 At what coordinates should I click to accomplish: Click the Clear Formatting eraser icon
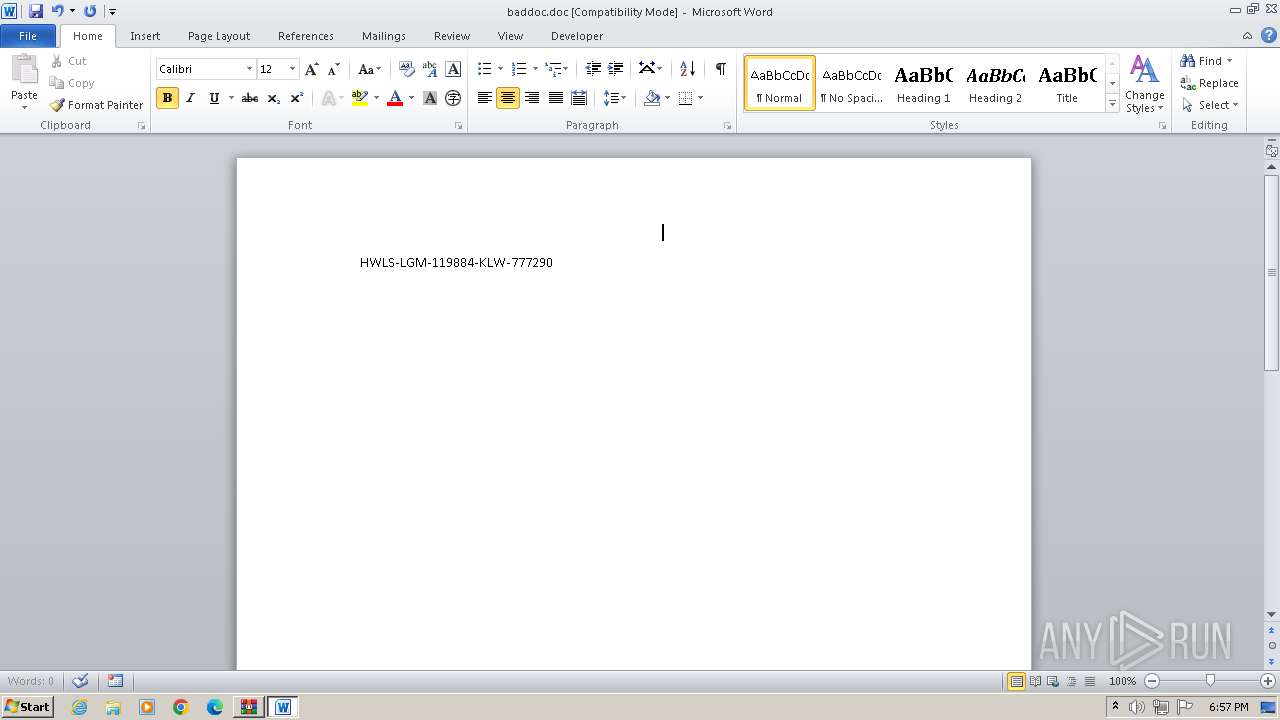pyautogui.click(x=407, y=69)
